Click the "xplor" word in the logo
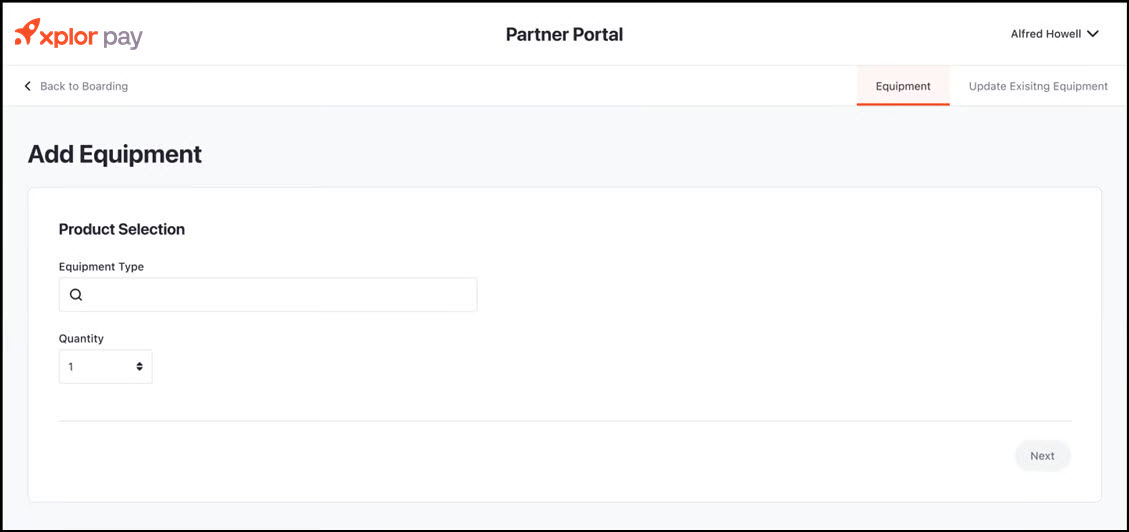The width and height of the screenshot is (1129, 532). click(70, 36)
